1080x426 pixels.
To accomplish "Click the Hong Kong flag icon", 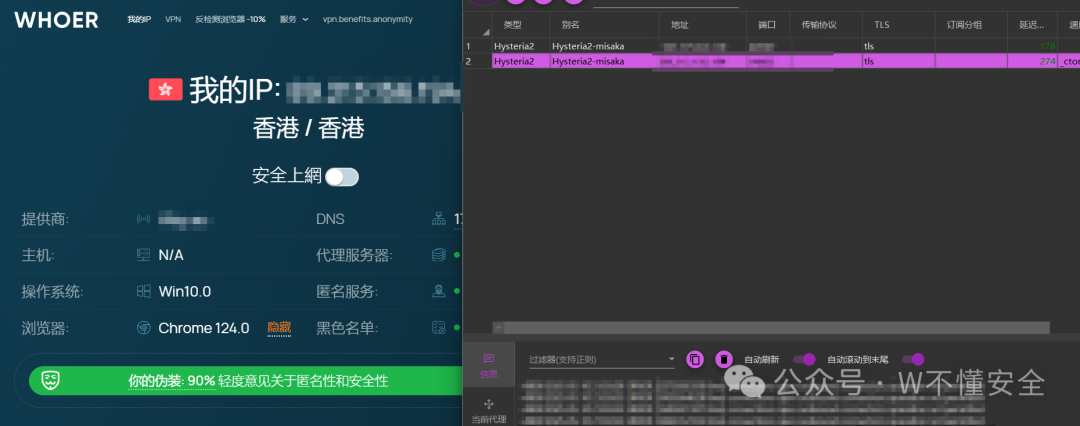I will pyautogui.click(x=165, y=90).
